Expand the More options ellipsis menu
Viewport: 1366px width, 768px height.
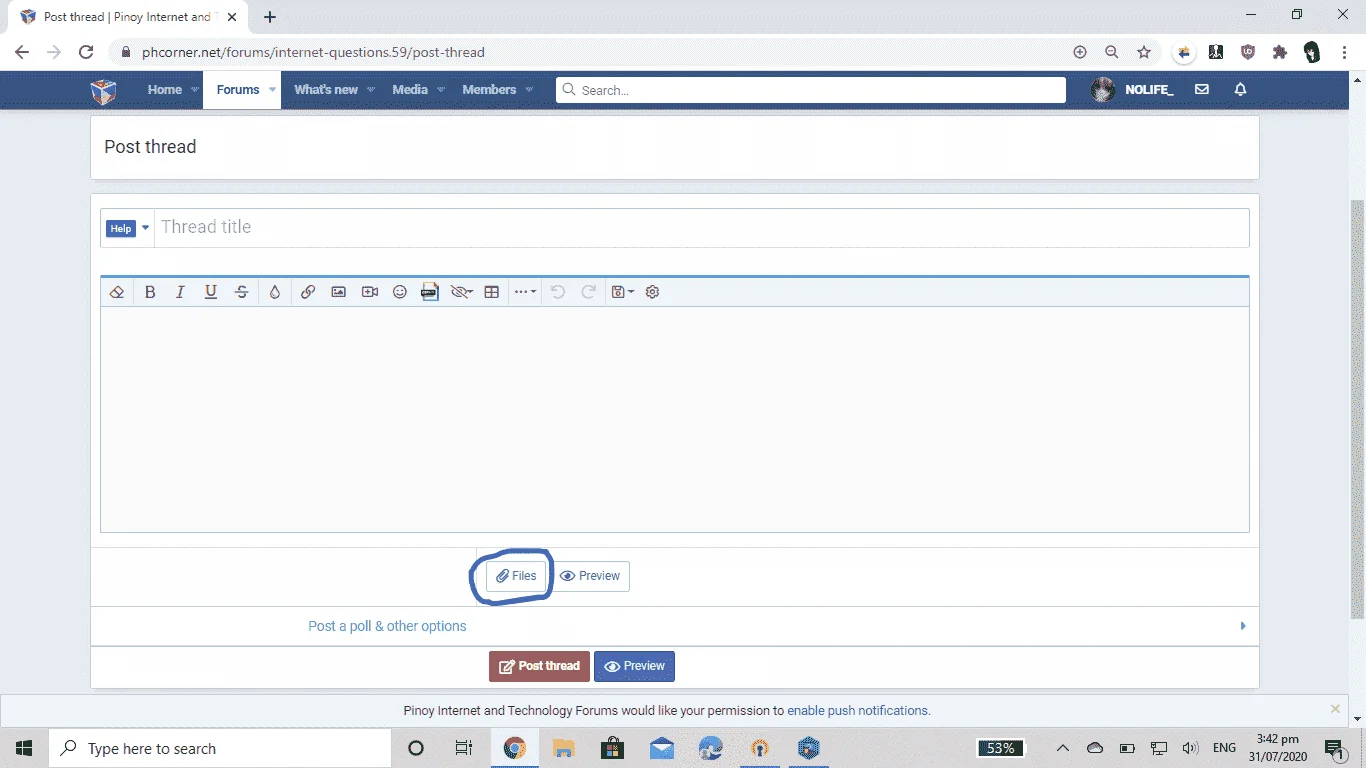tap(525, 292)
